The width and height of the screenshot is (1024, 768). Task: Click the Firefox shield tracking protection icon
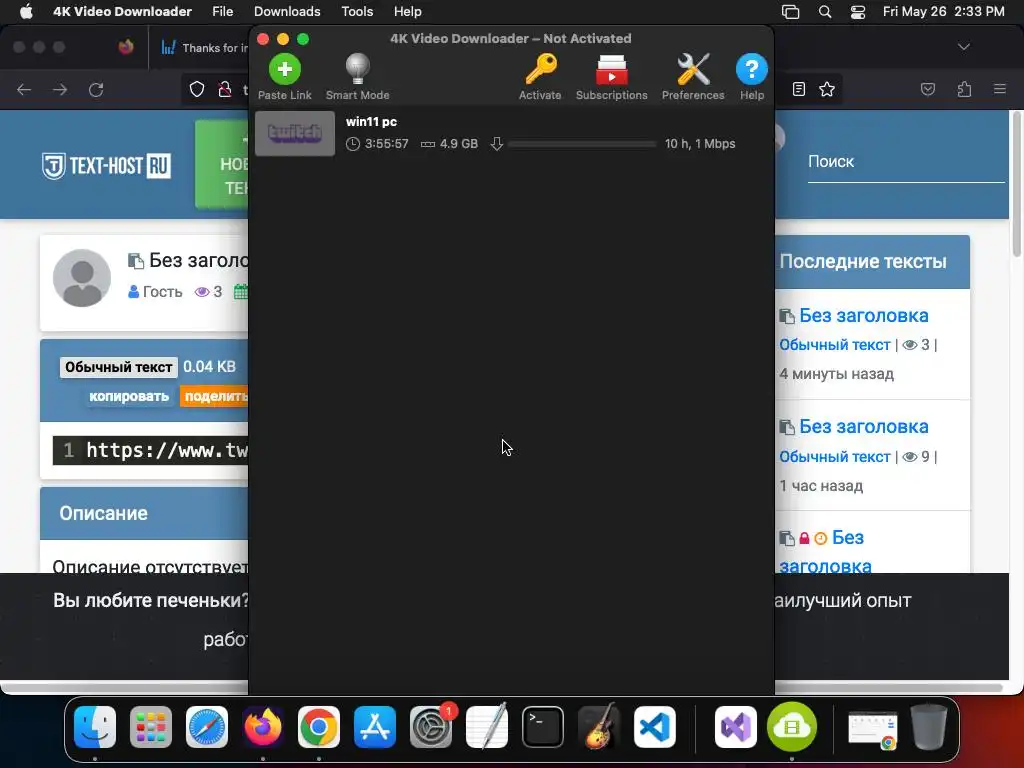[197, 89]
